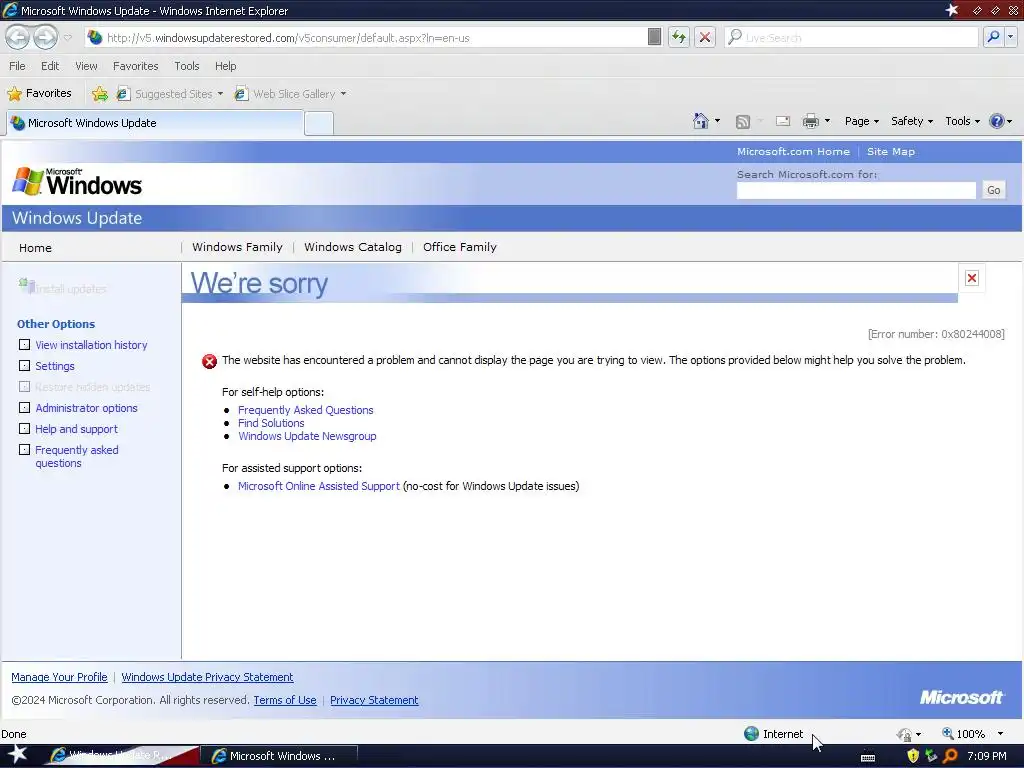Open the Favorites menu

pos(135,66)
